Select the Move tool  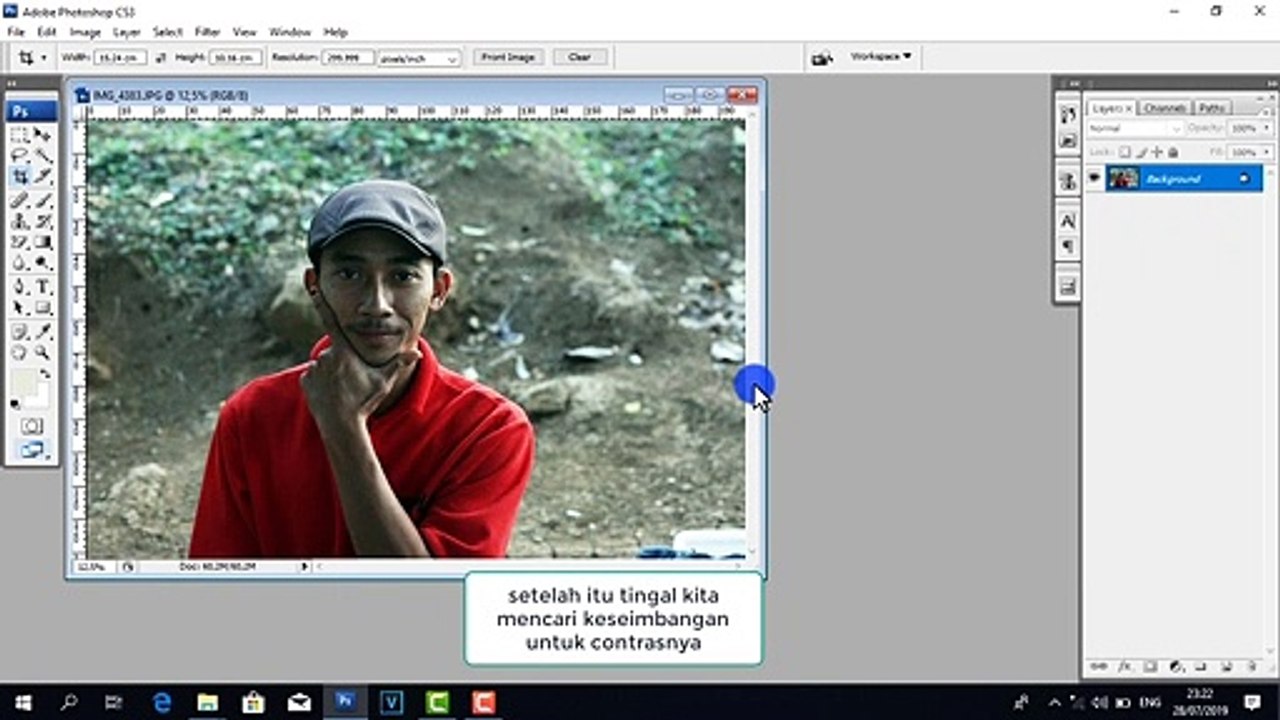pyautogui.click(x=43, y=134)
